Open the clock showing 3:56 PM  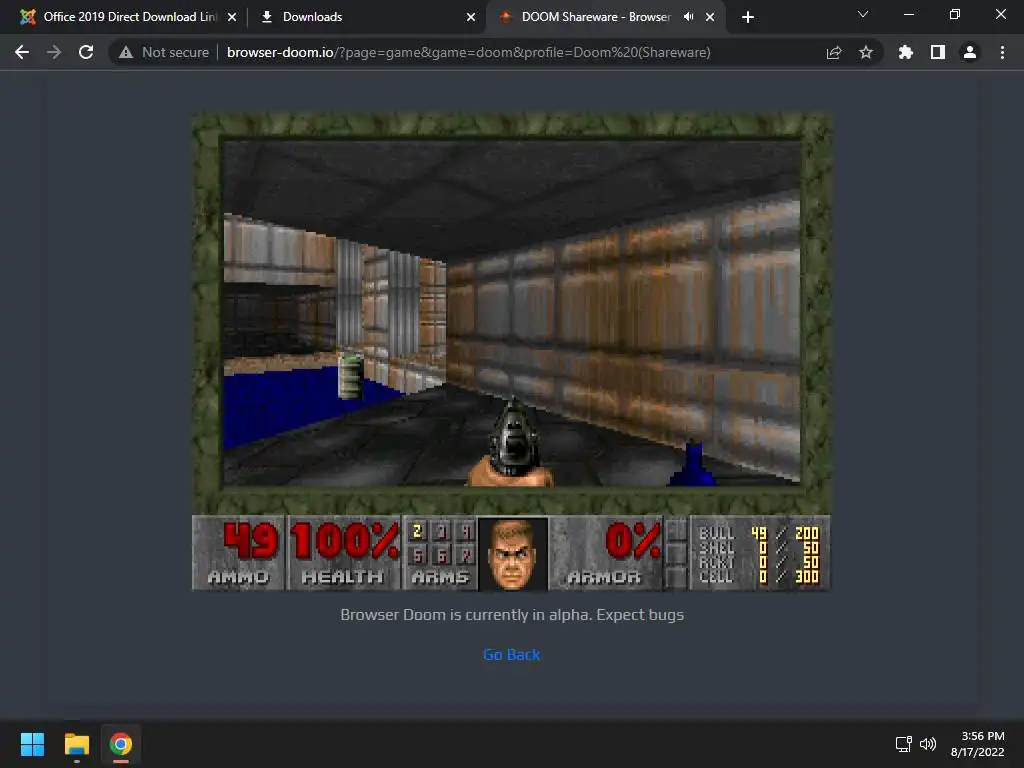coord(978,744)
